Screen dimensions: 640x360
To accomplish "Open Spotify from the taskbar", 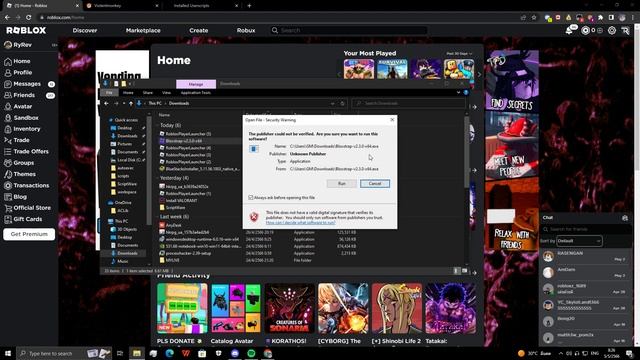I will (251, 353).
